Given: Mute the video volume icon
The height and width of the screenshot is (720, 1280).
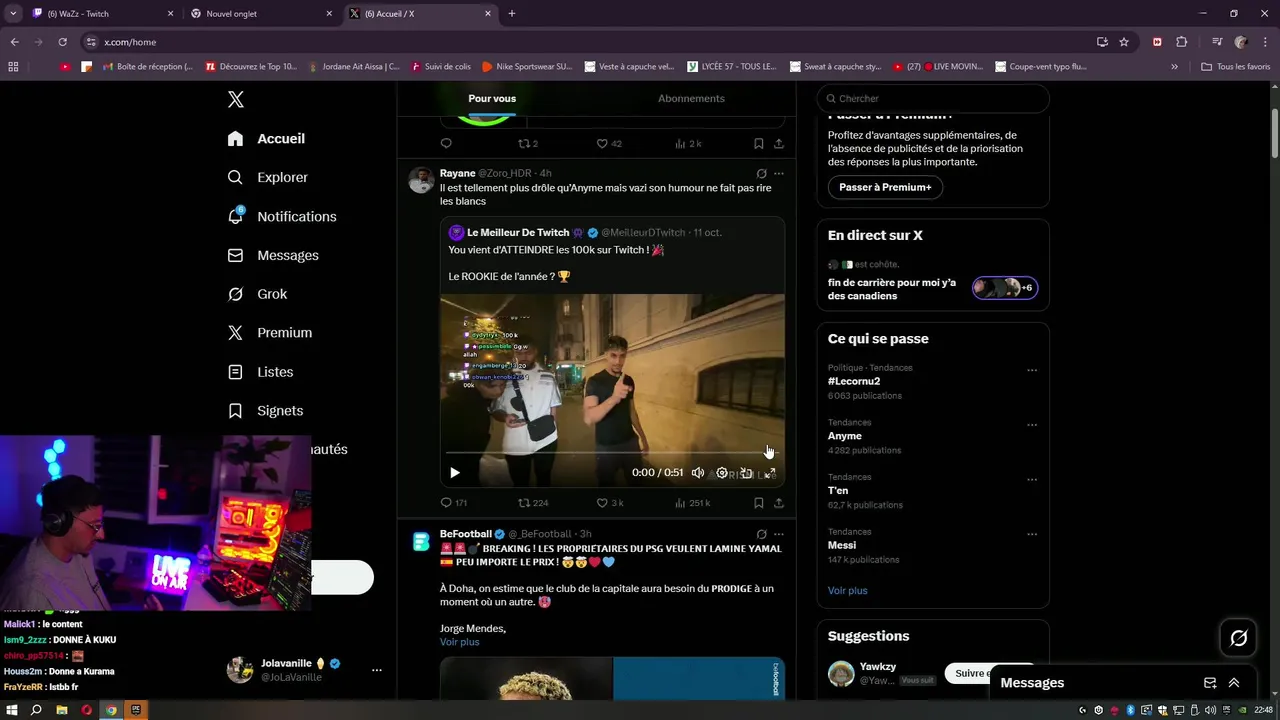Looking at the screenshot, I should [x=698, y=473].
